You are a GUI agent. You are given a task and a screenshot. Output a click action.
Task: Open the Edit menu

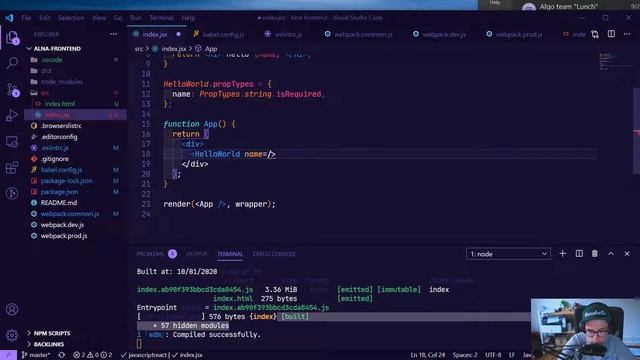click(x=45, y=18)
